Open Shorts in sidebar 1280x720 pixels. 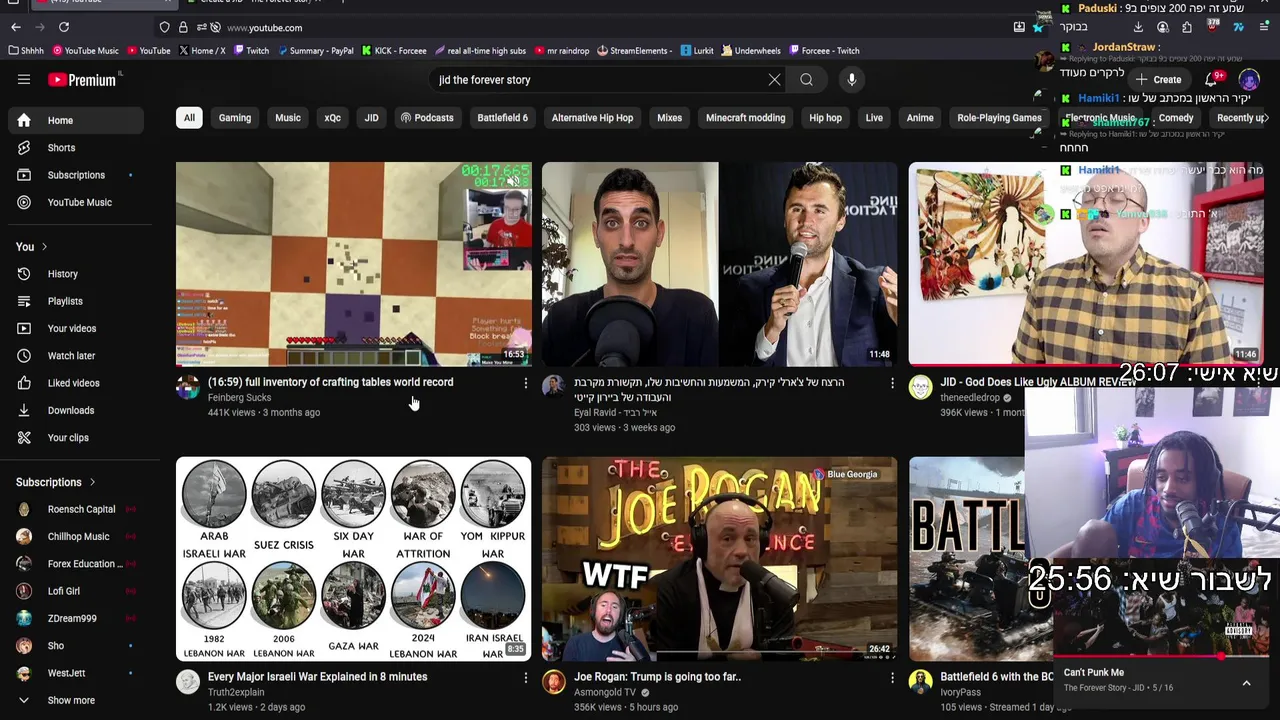coord(76,148)
